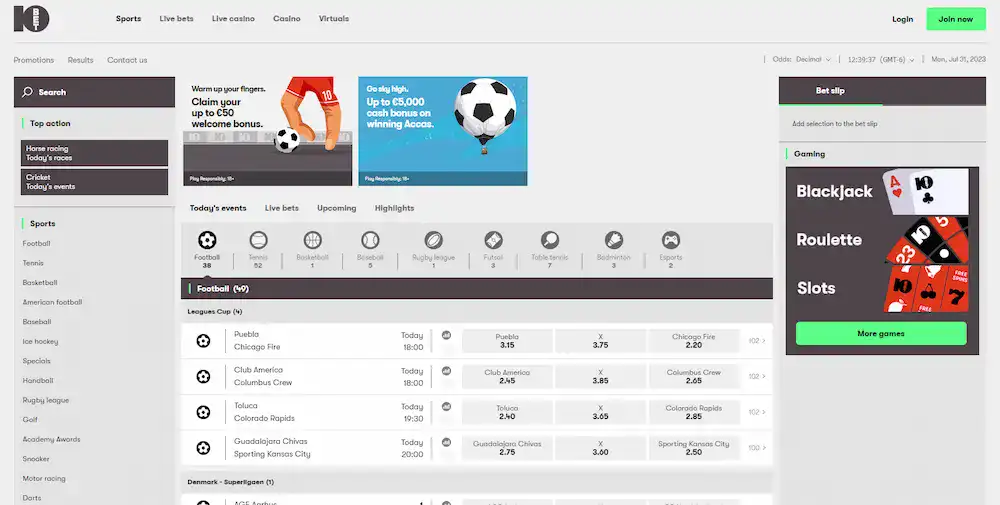Bet on Puebla at 3.15

point(507,340)
